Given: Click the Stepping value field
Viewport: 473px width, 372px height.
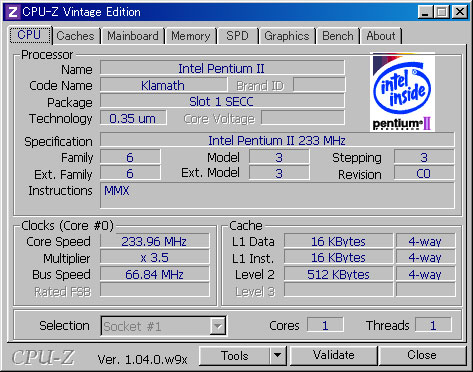Looking at the screenshot, I should pos(424,157).
